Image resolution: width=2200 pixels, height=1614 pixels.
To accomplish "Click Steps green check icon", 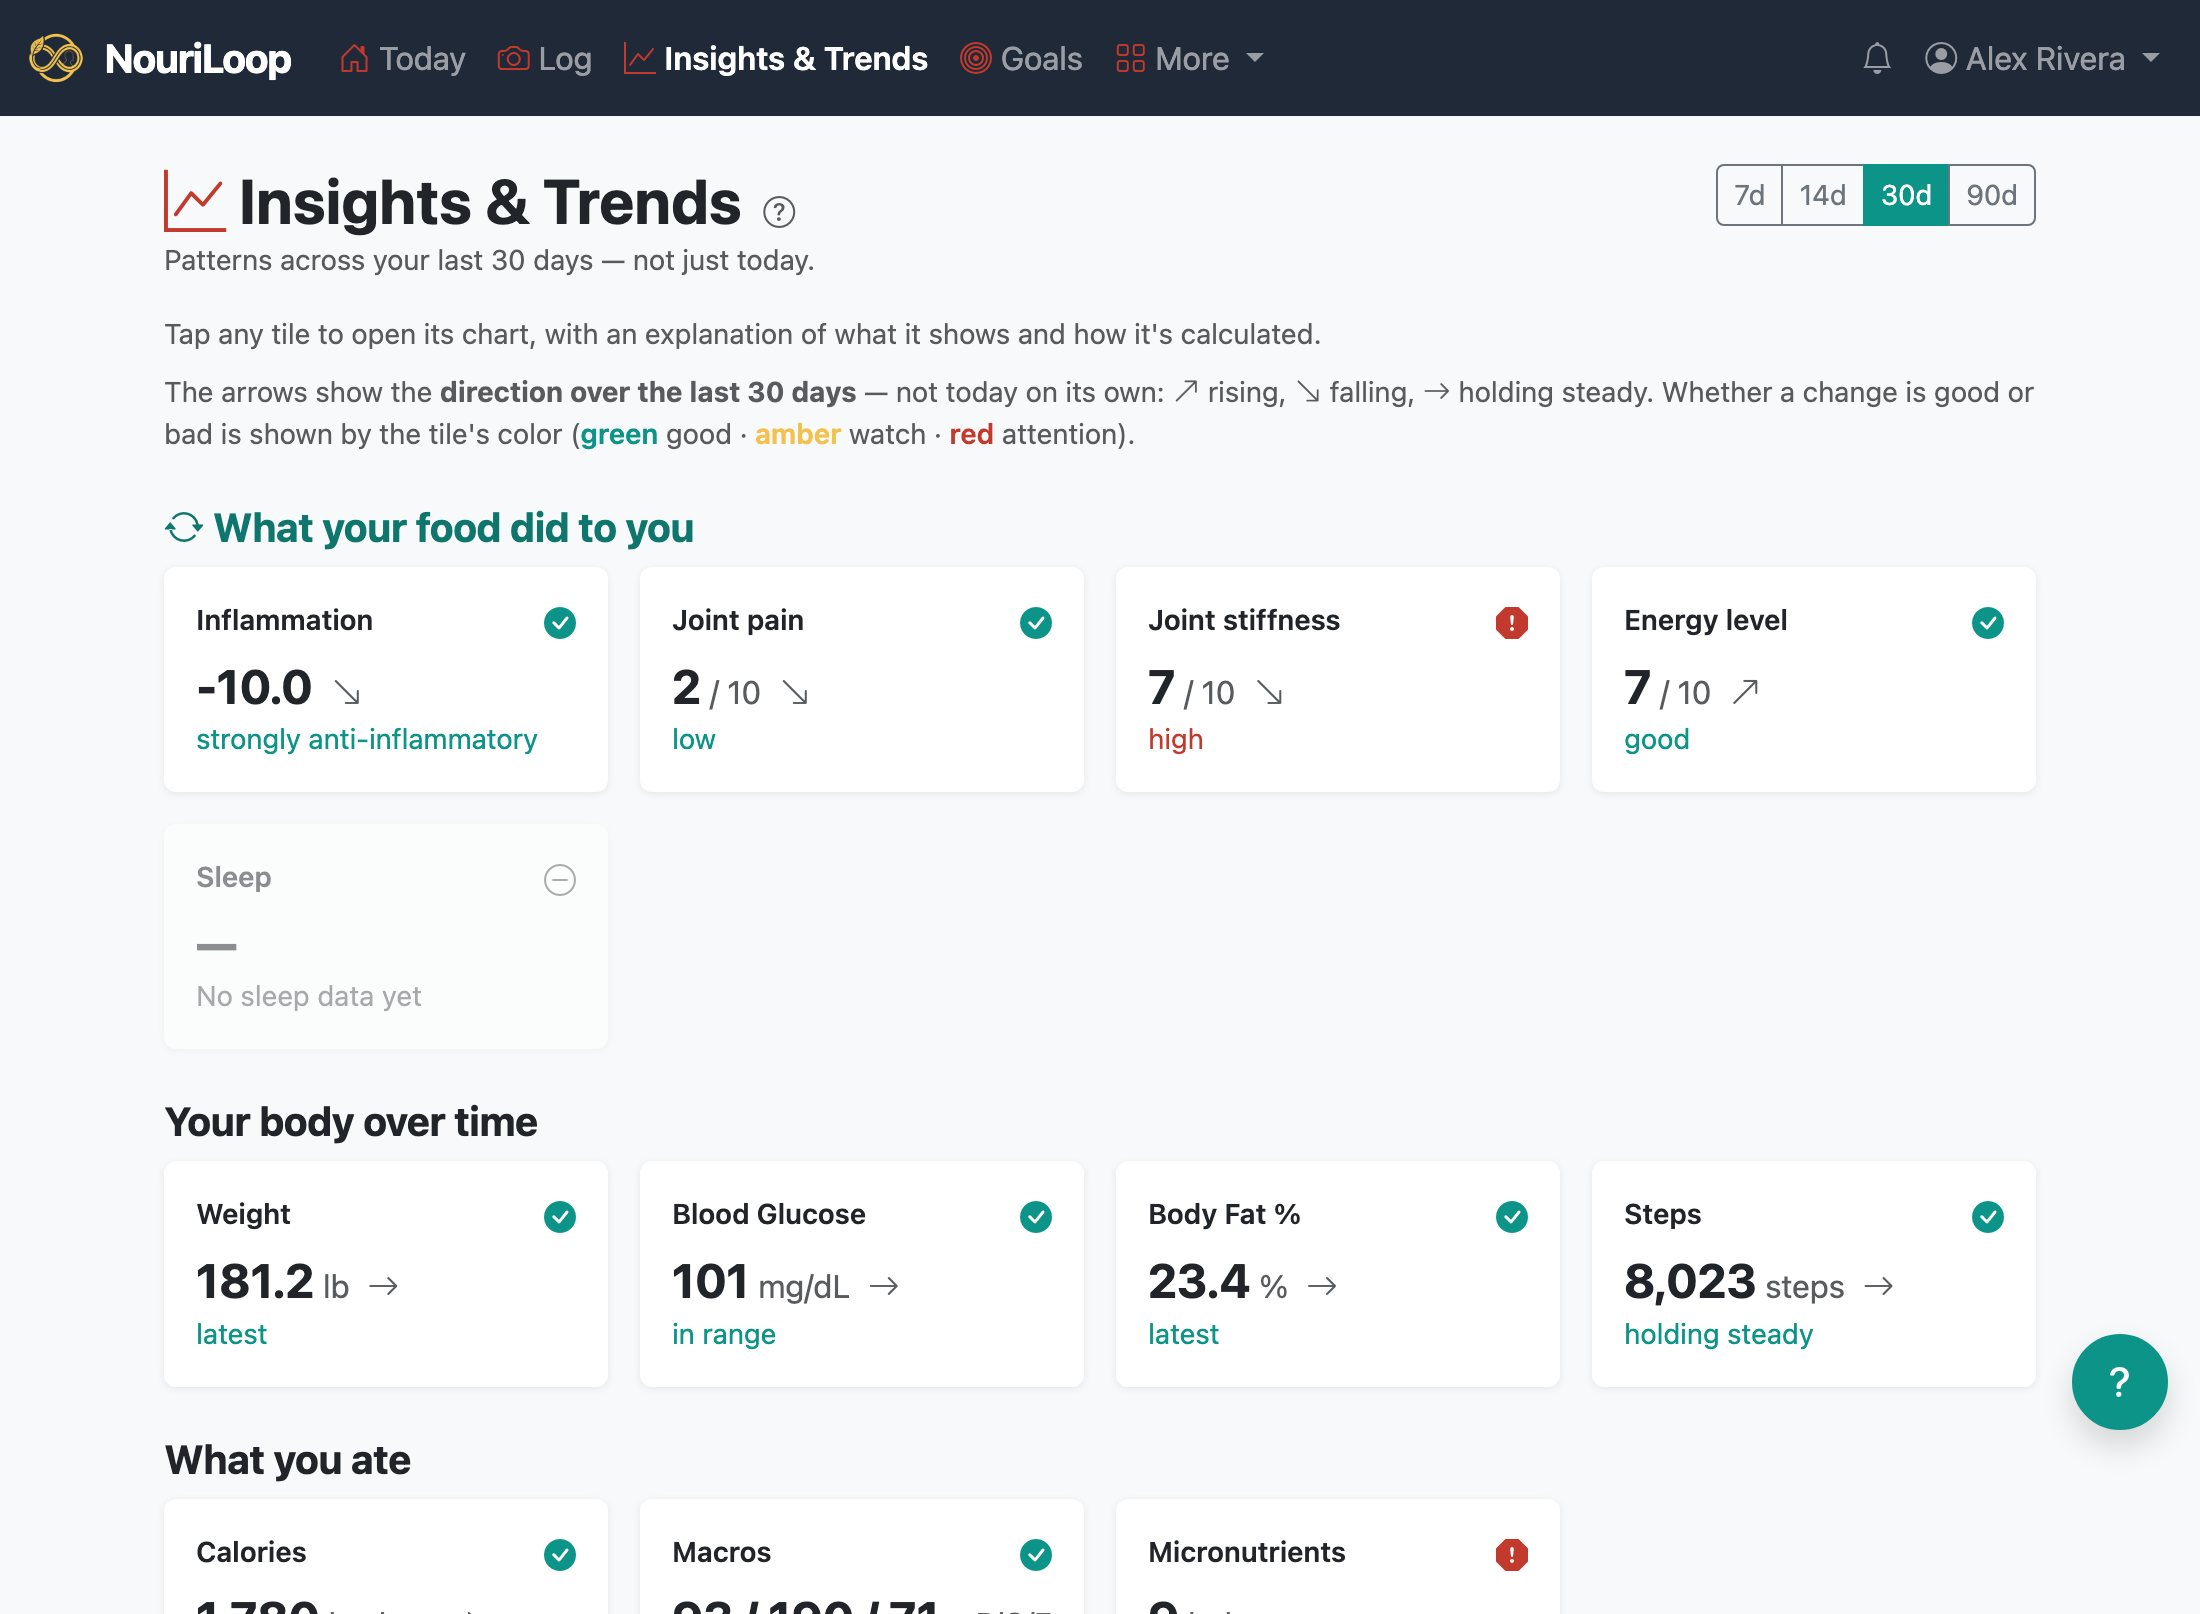I will coord(1988,1216).
